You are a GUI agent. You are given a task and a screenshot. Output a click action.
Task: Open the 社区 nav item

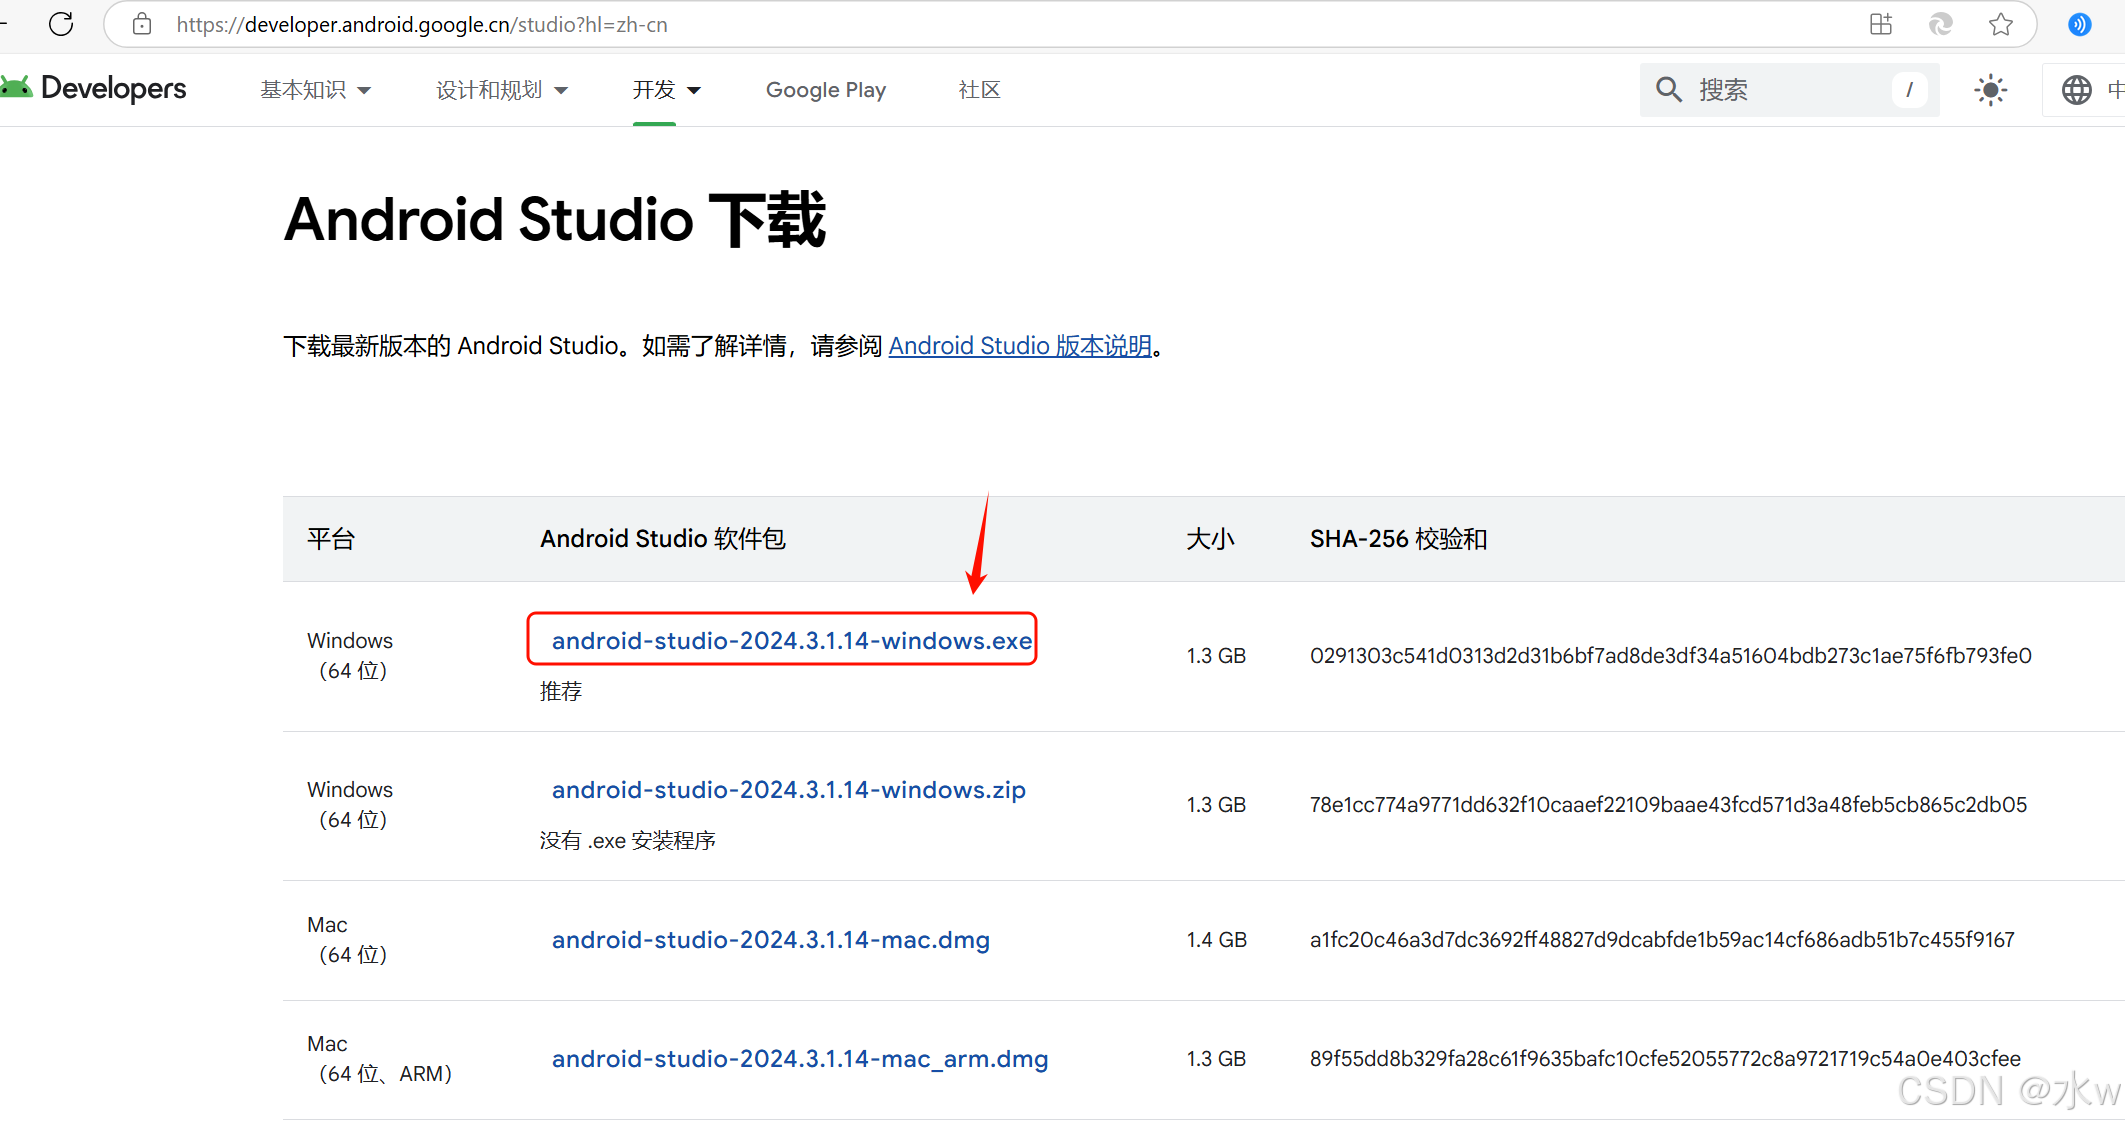point(979,90)
